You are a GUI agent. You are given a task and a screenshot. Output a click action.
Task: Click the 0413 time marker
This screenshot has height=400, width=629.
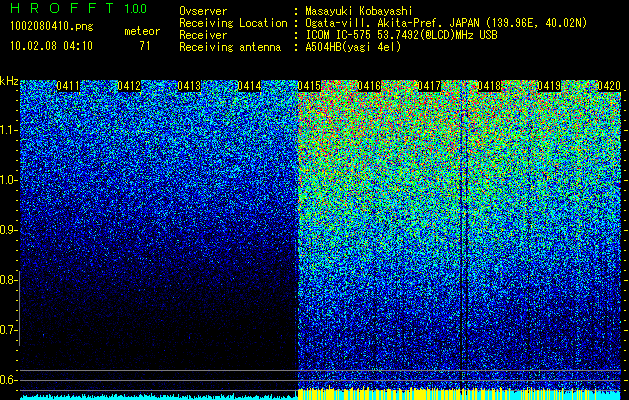coord(189,86)
